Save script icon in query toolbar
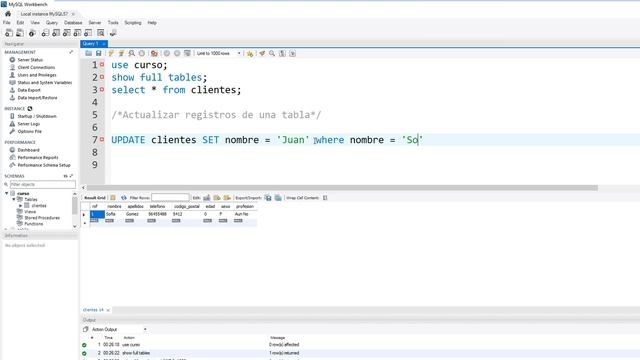 click(98, 53)
